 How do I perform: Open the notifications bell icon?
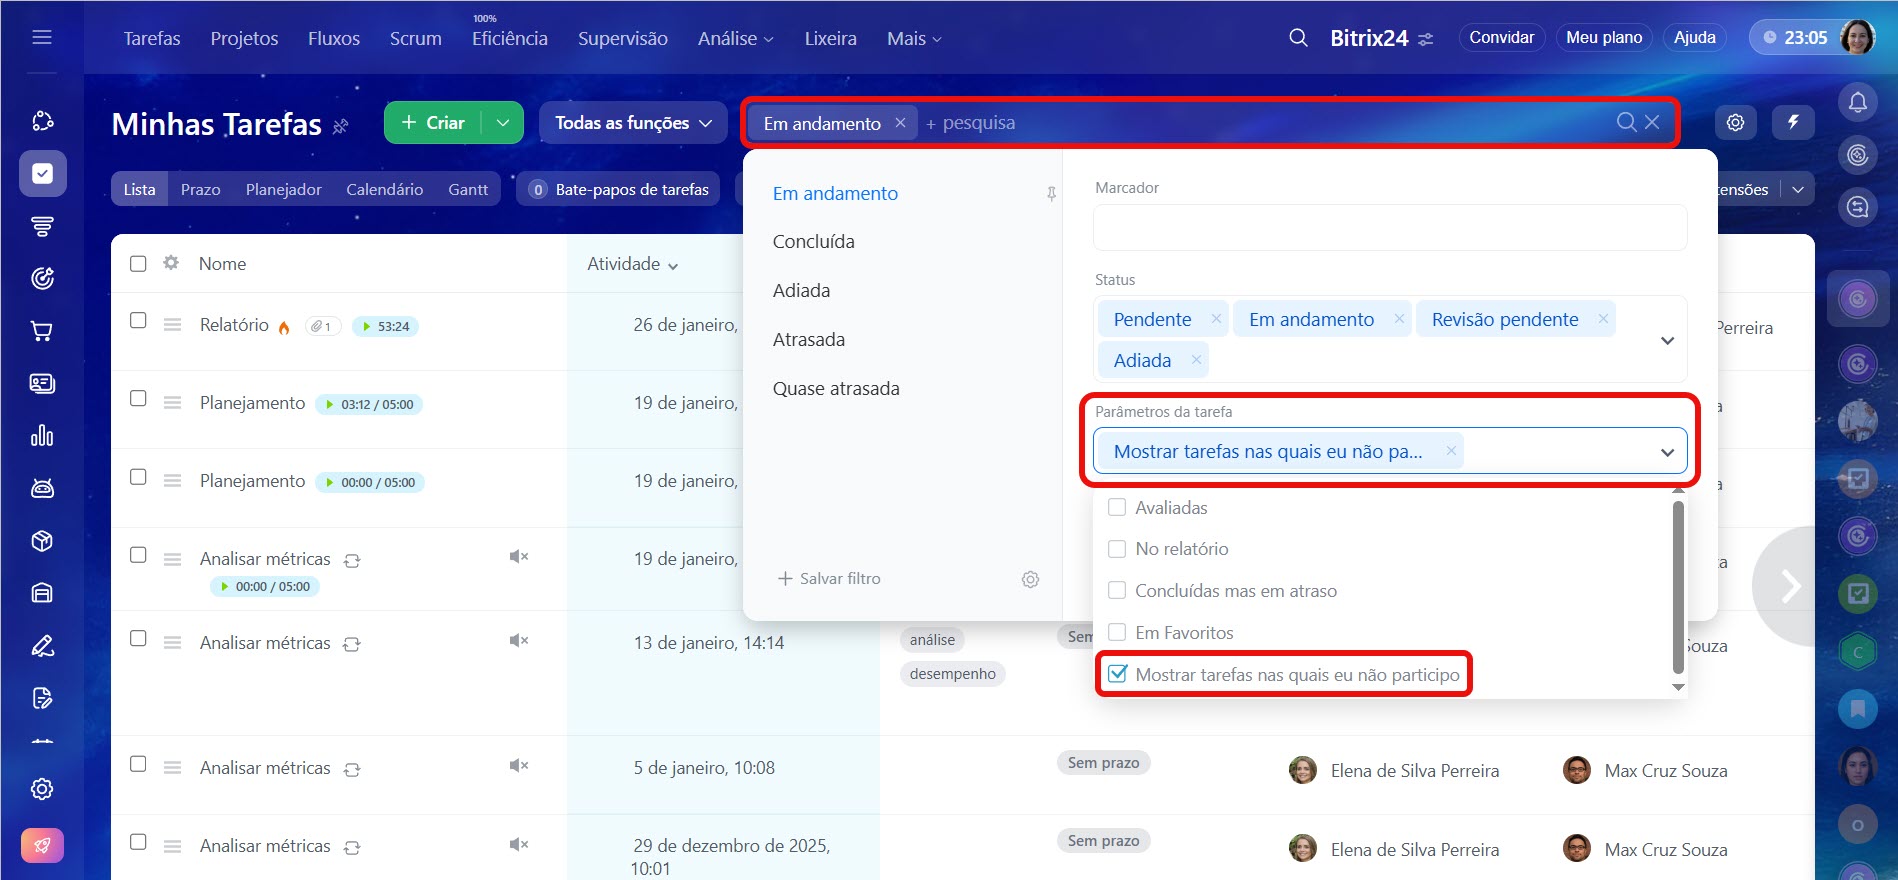tap(1857, 102)
